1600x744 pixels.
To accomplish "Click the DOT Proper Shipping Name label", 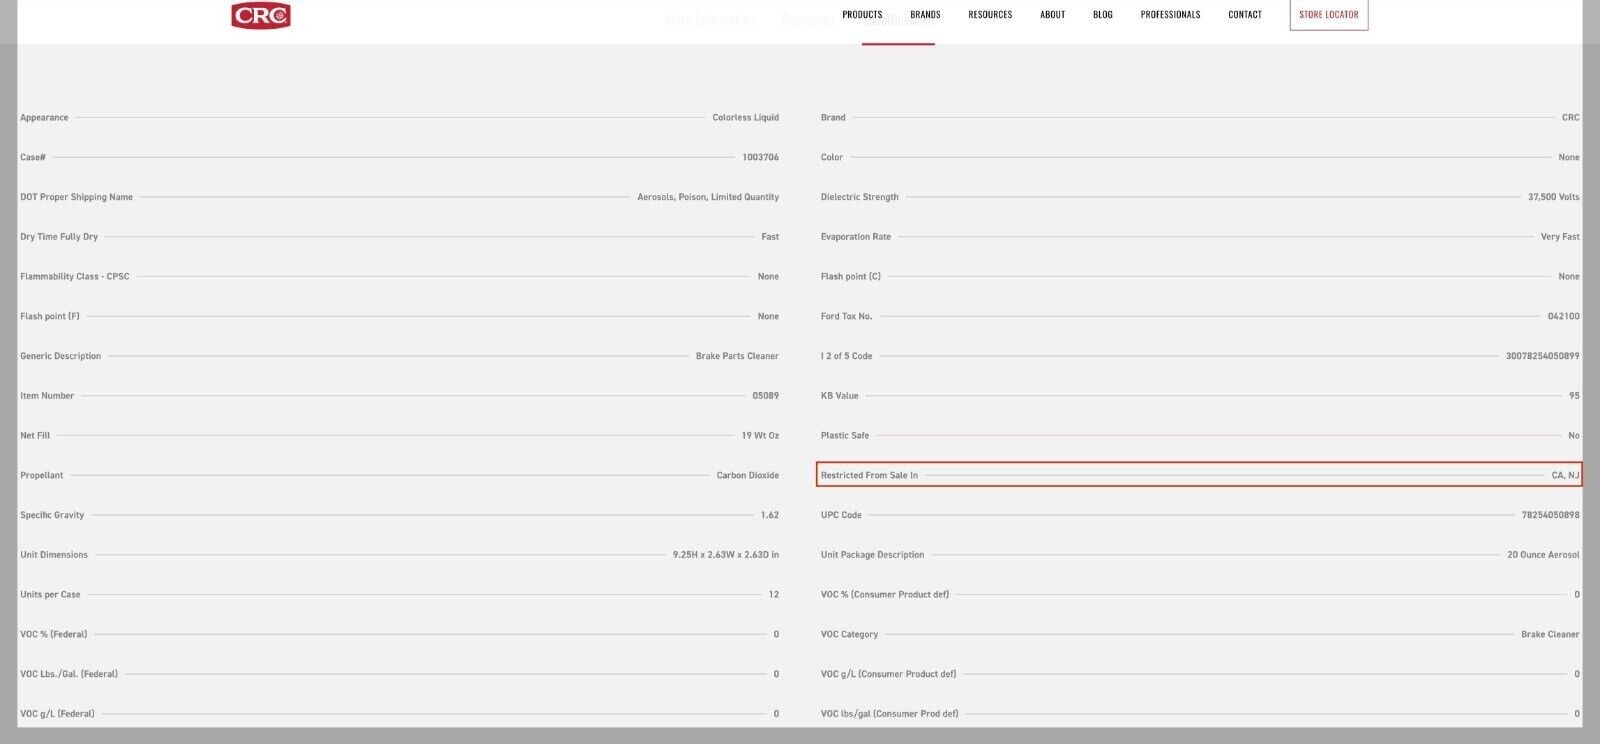I will tap(76, 197).
